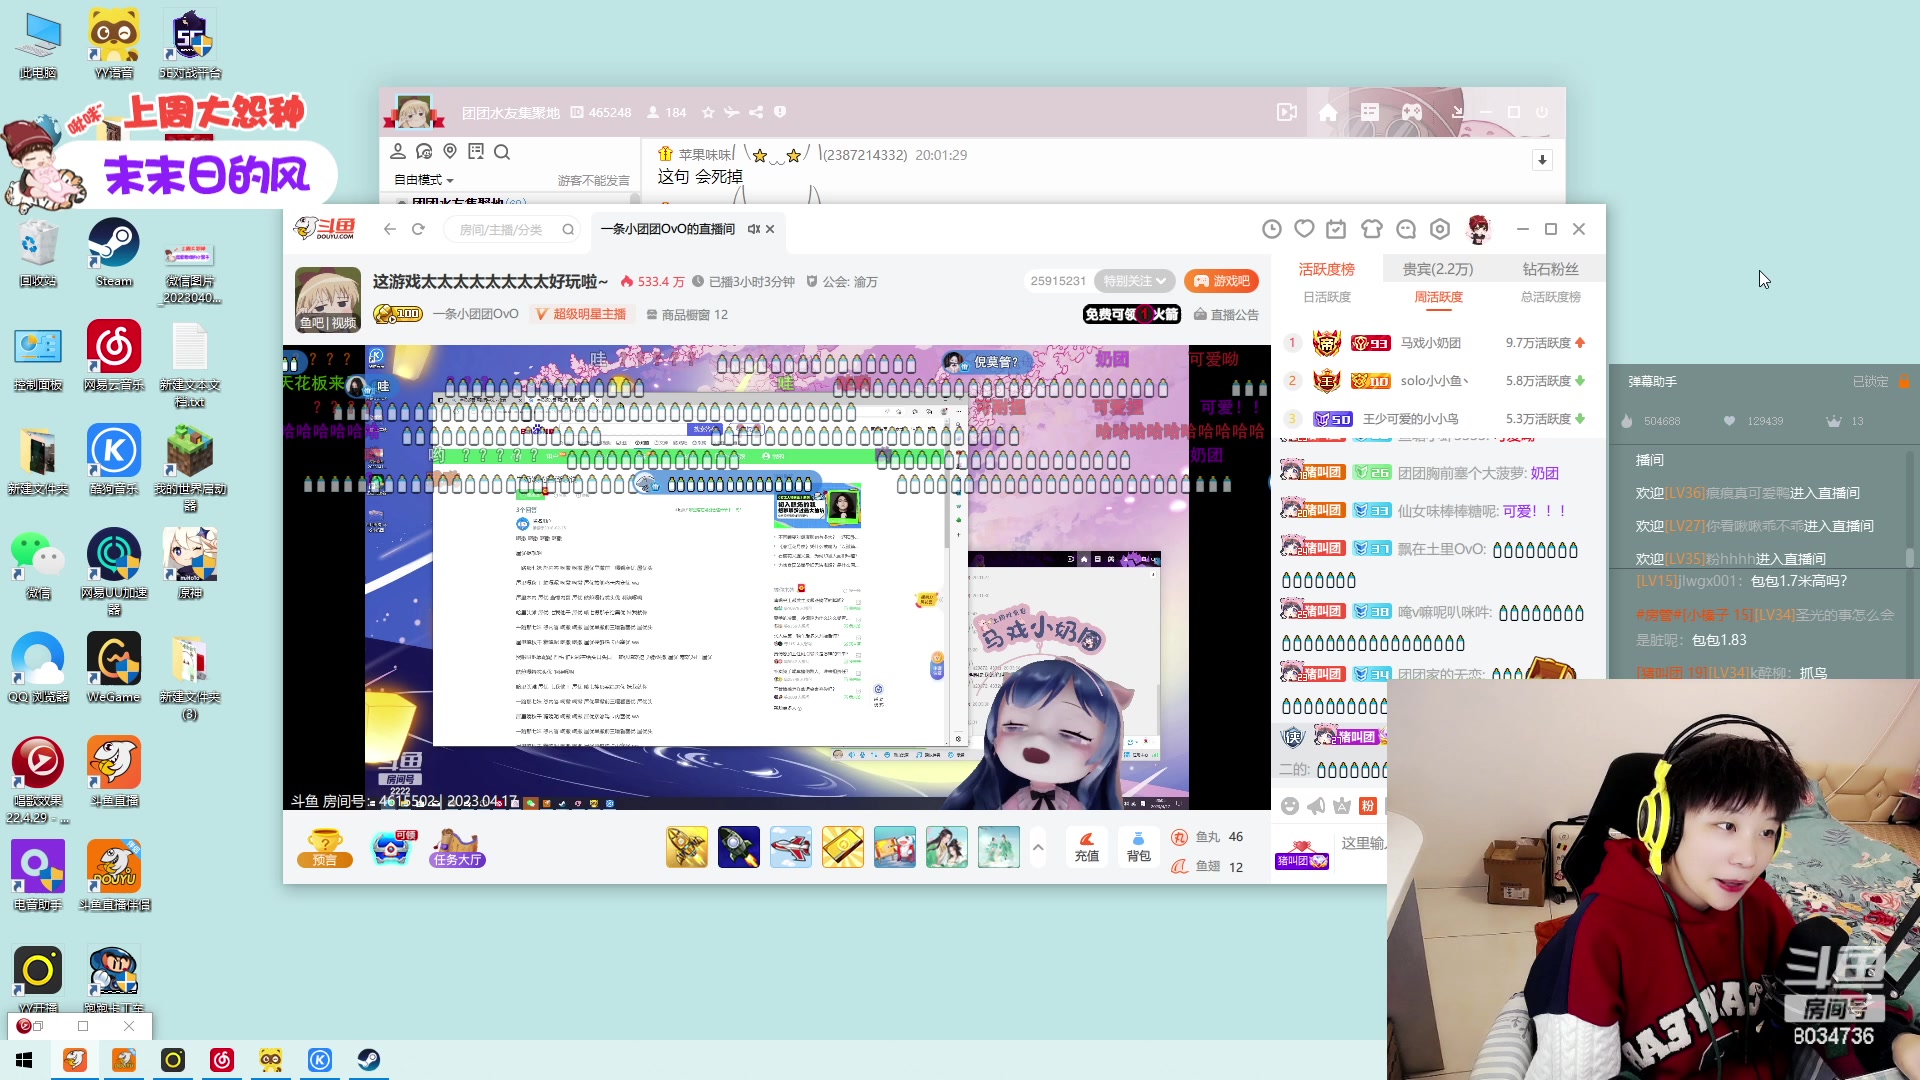Expand the gift list with the up chevron
The height and width of the screenshot is (1080, 1920).
point(1038,847)
